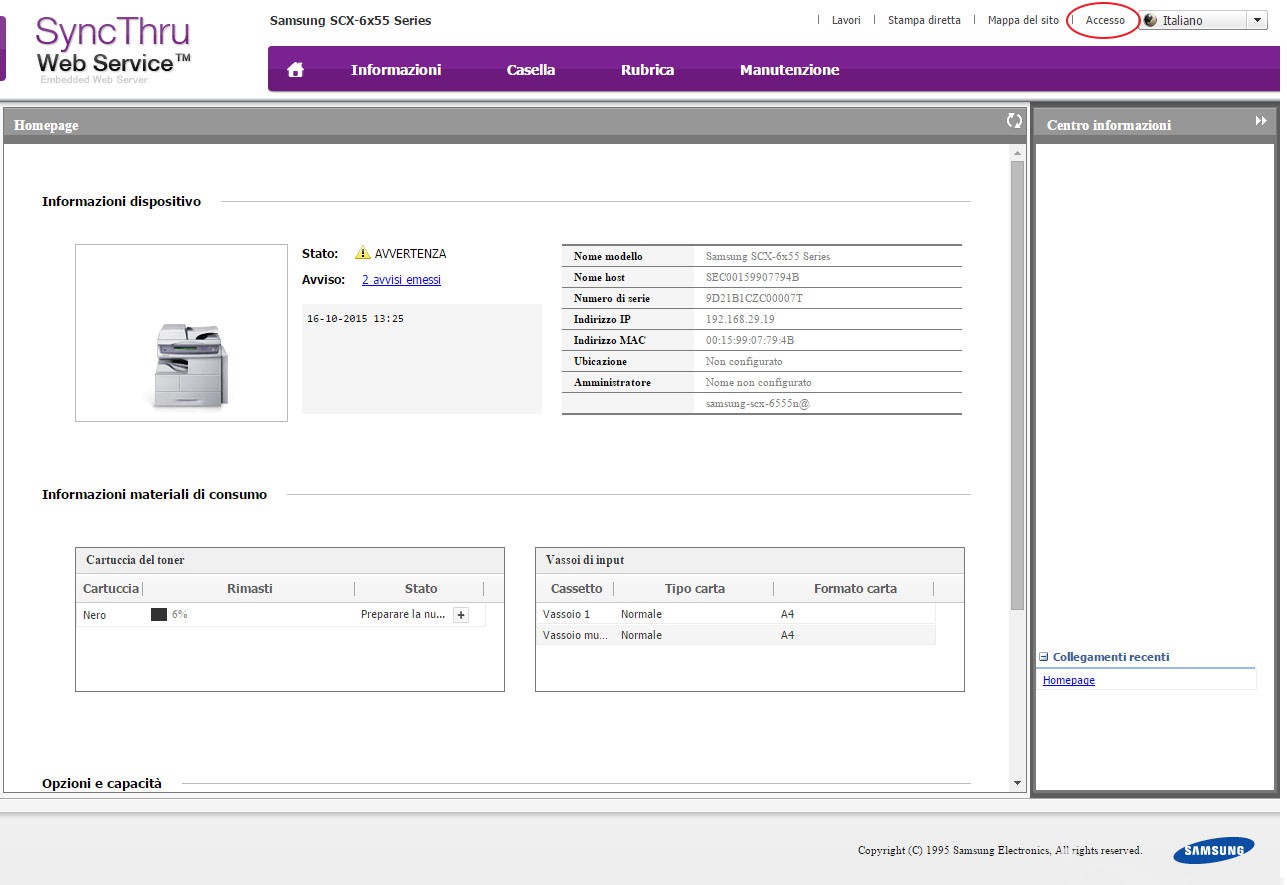Click the Rimasti column header

click(249, 588)
